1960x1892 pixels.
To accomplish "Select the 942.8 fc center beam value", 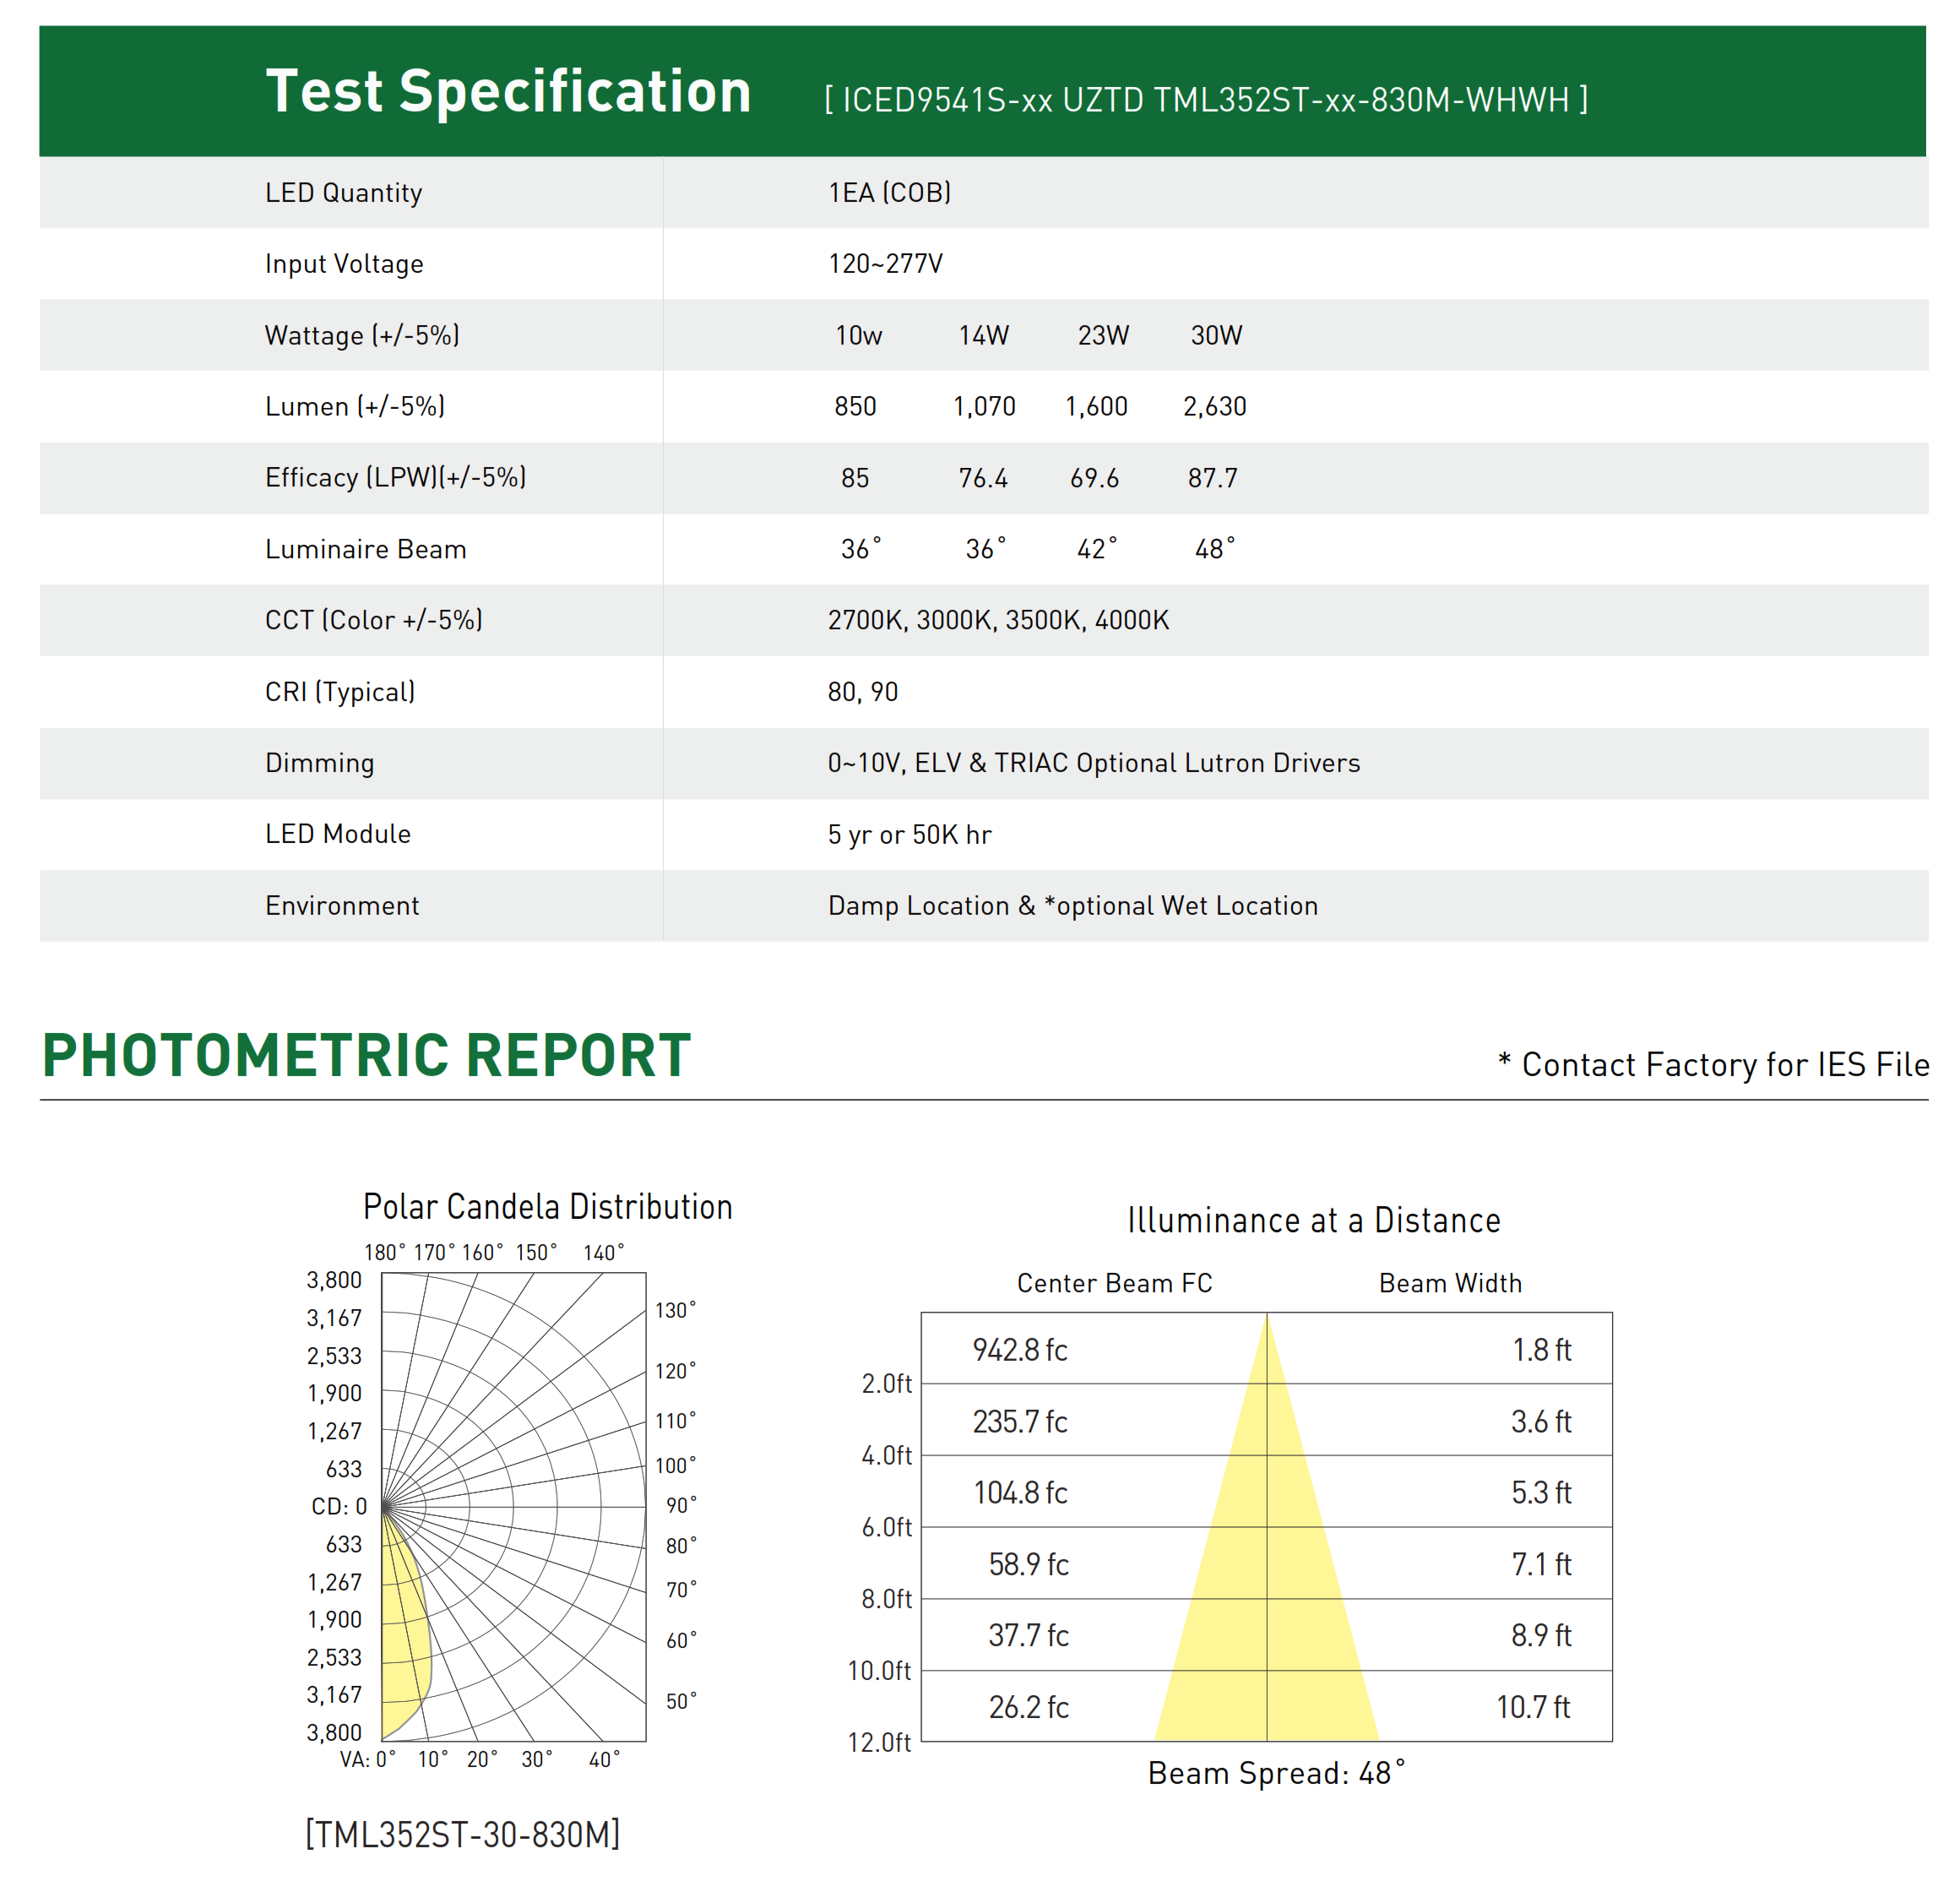I will pos(1020,1351).
